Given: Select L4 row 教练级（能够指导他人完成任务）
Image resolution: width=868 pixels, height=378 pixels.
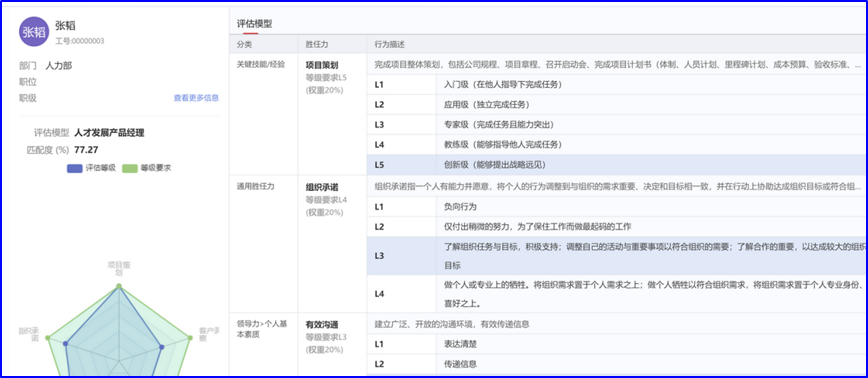Looking at the screenshot, I should [x=617, y=144].
